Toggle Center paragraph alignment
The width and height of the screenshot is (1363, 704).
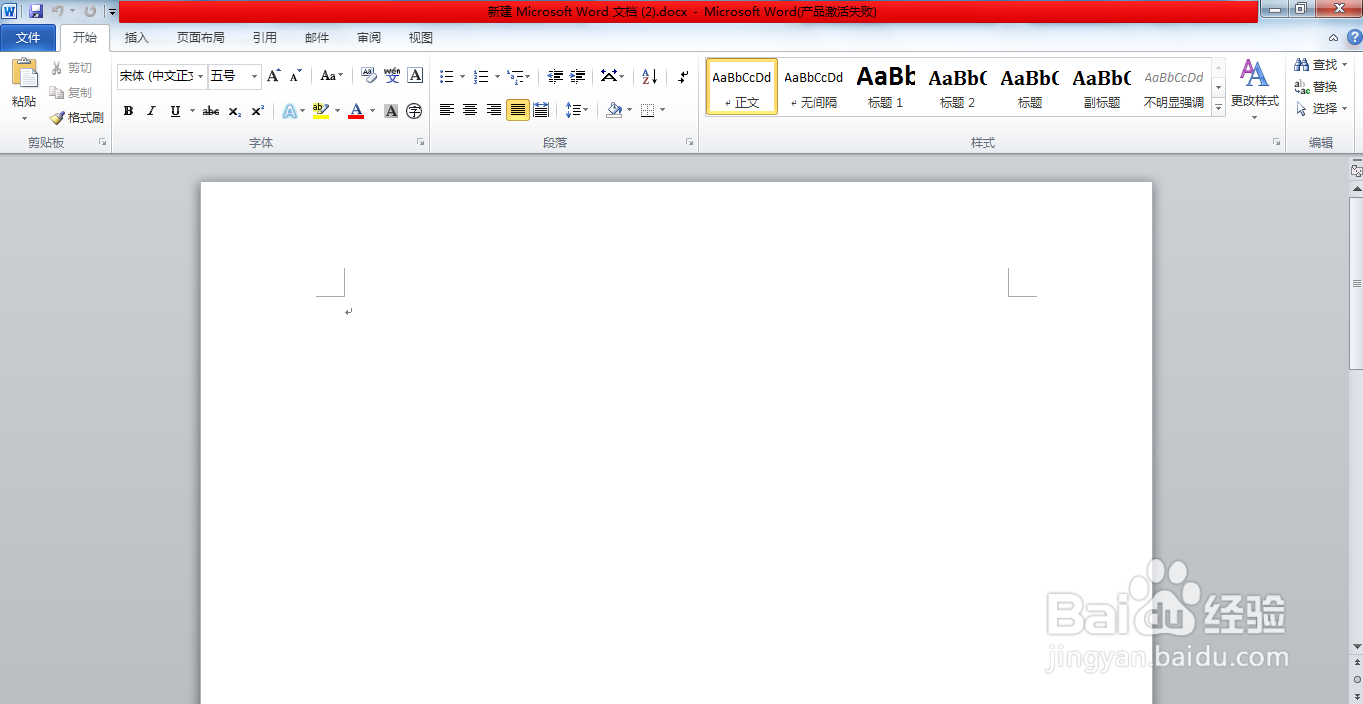[470, 110]
